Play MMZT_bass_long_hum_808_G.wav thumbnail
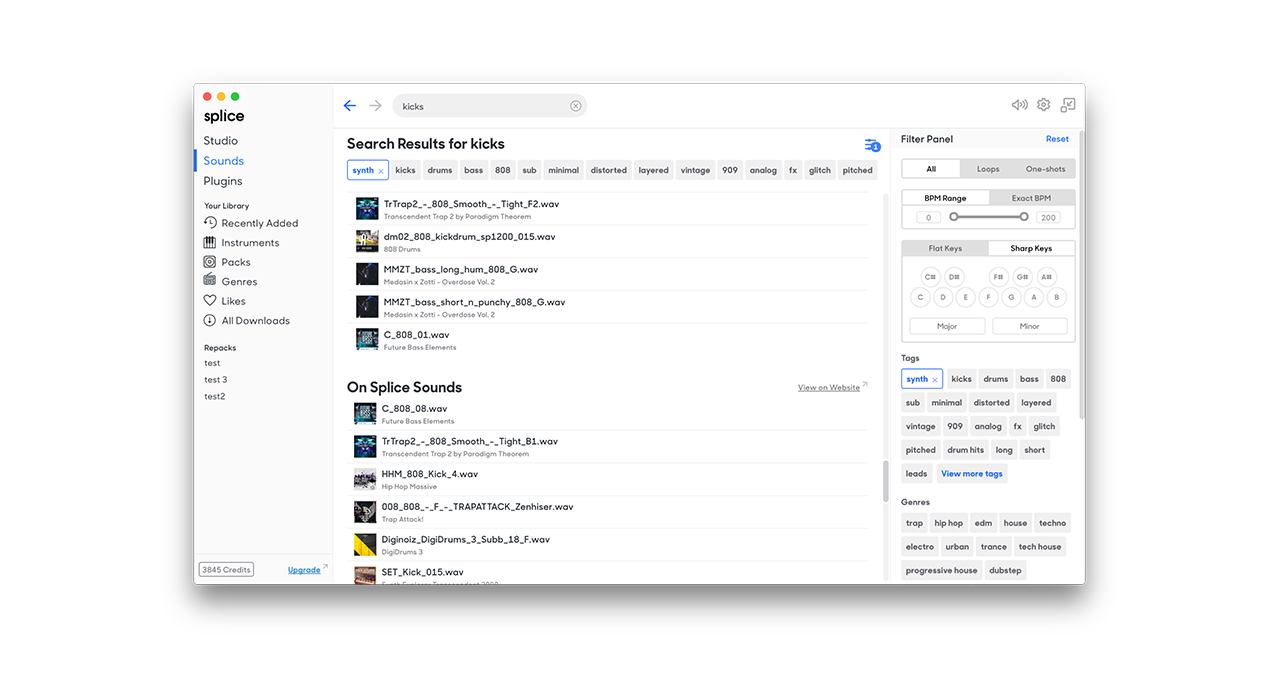Screen dimensions: 1280x673 pyautogui.click(x=367, y=274)
